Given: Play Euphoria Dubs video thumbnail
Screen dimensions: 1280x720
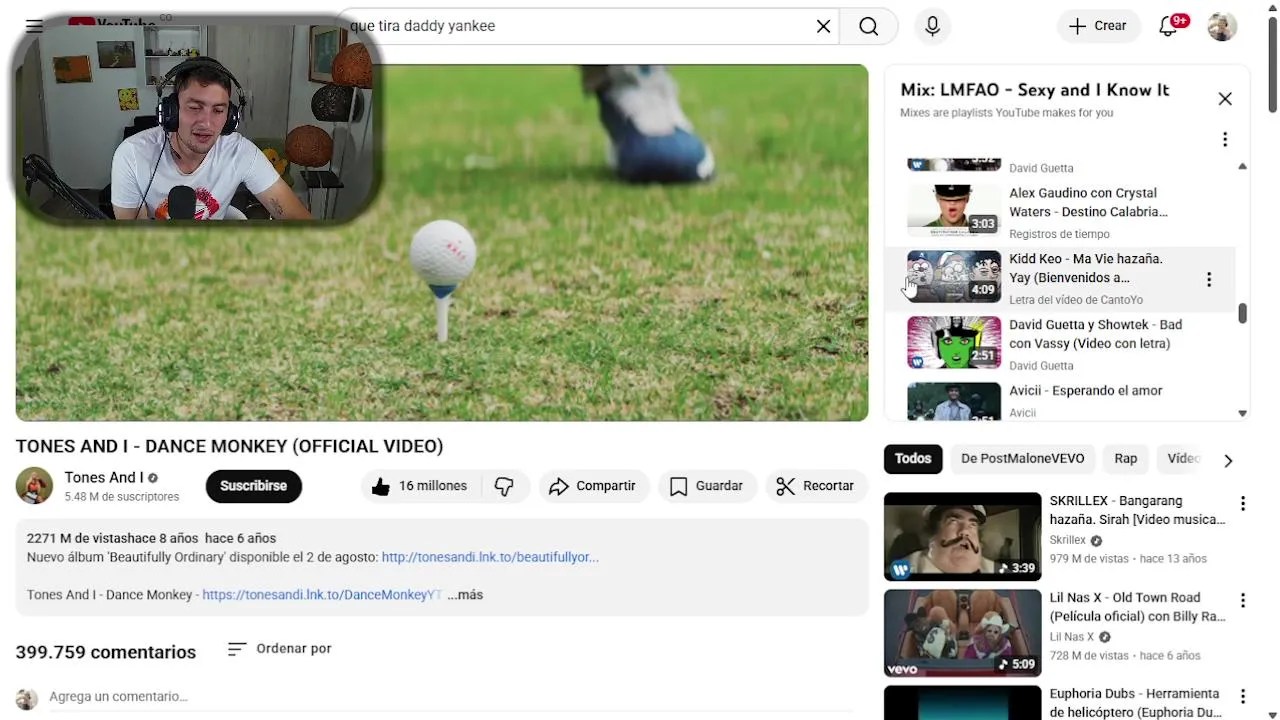Looking at the screenshot, I should [962, 703].
